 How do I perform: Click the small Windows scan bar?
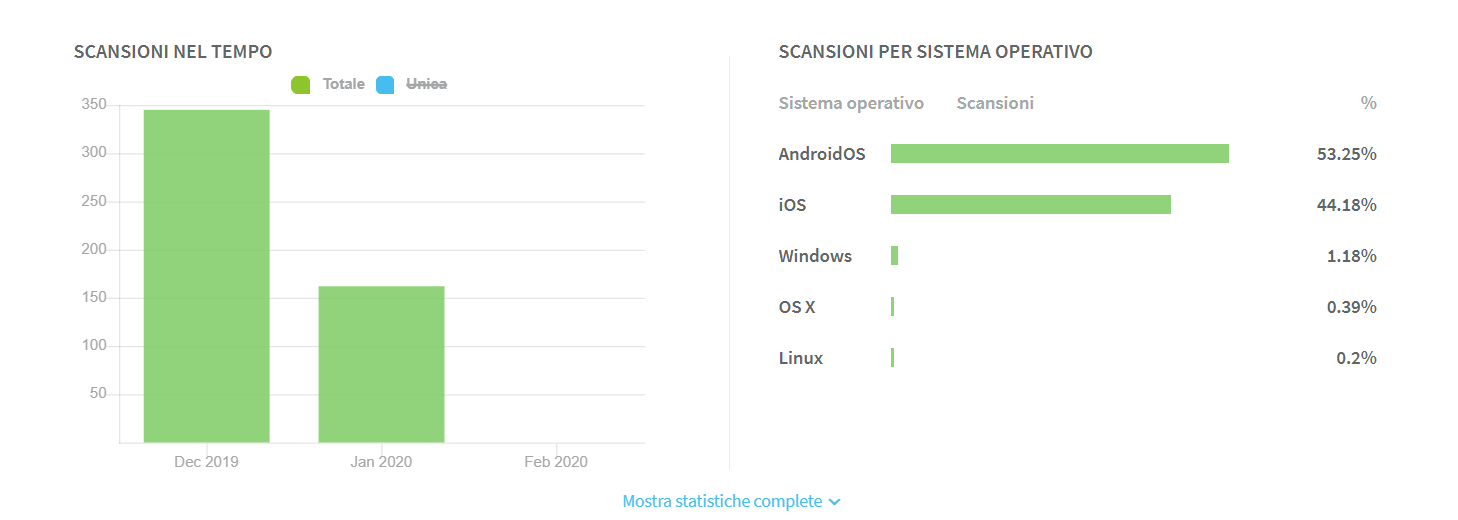coord(895,256)
